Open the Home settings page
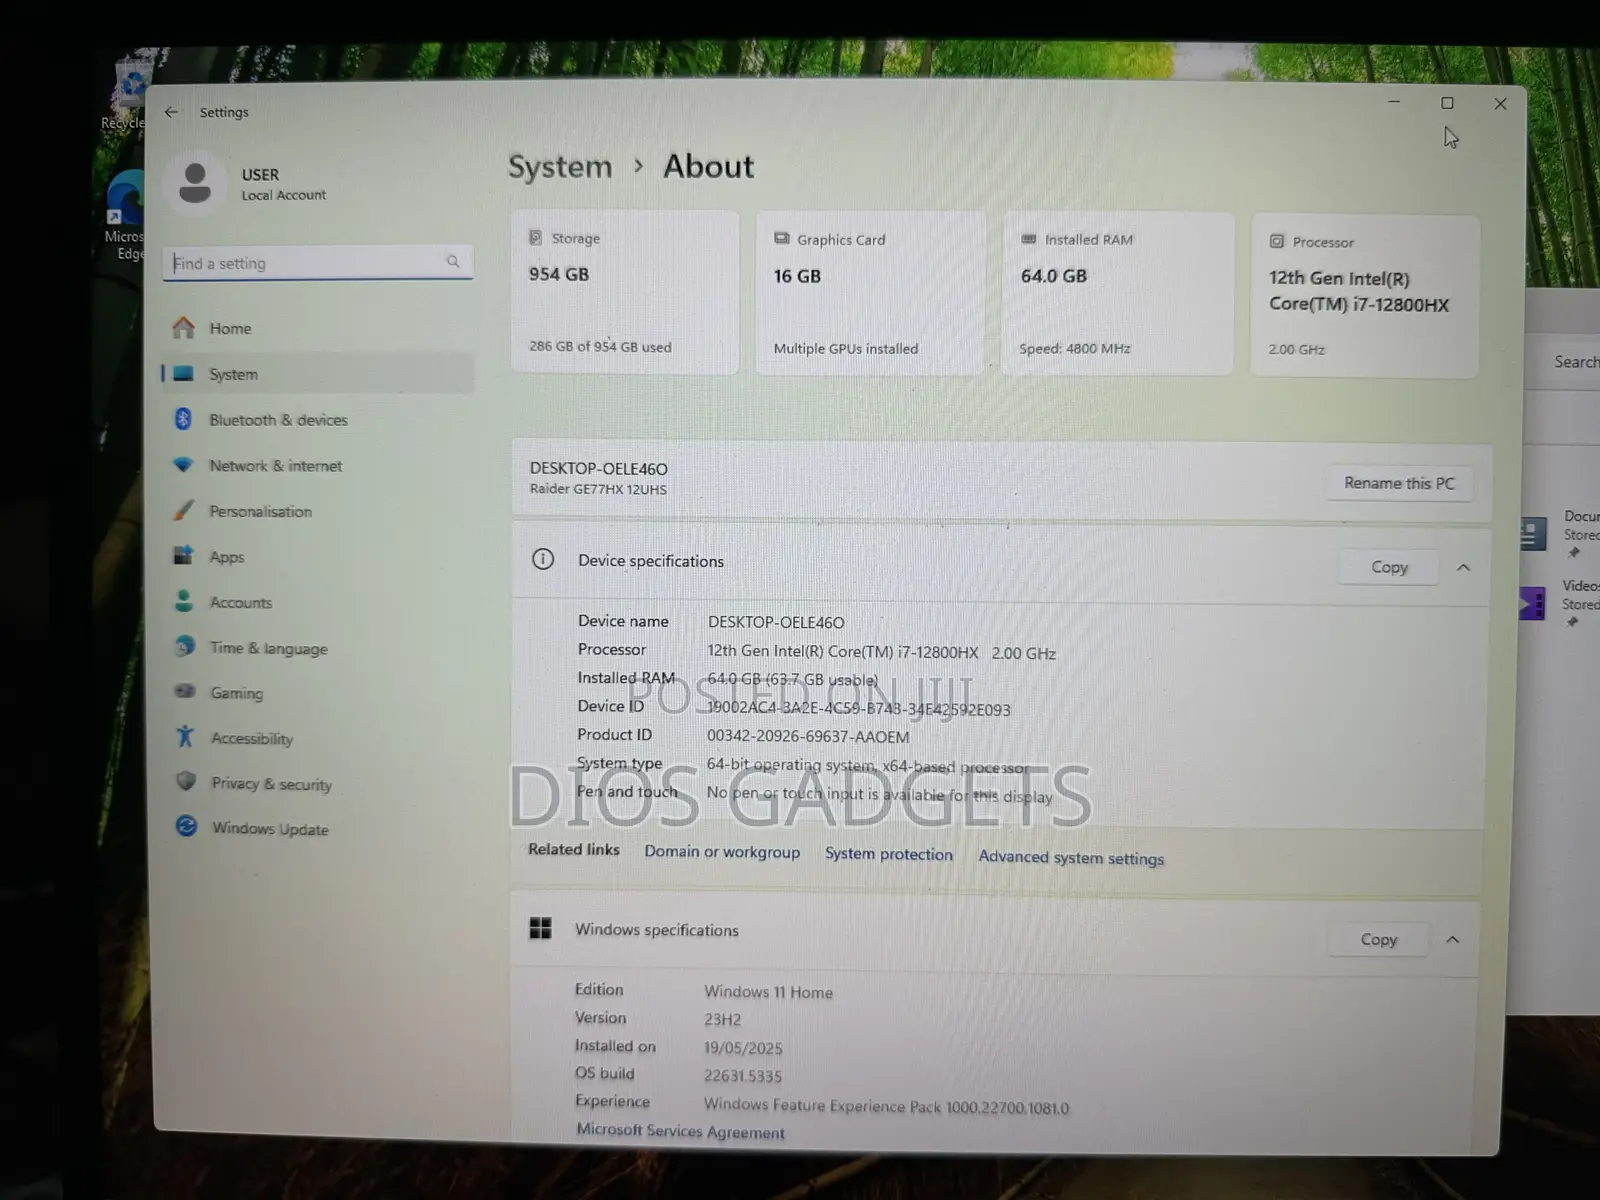The height and width of the screenshot is (1200, 1600). click(317, 328)
